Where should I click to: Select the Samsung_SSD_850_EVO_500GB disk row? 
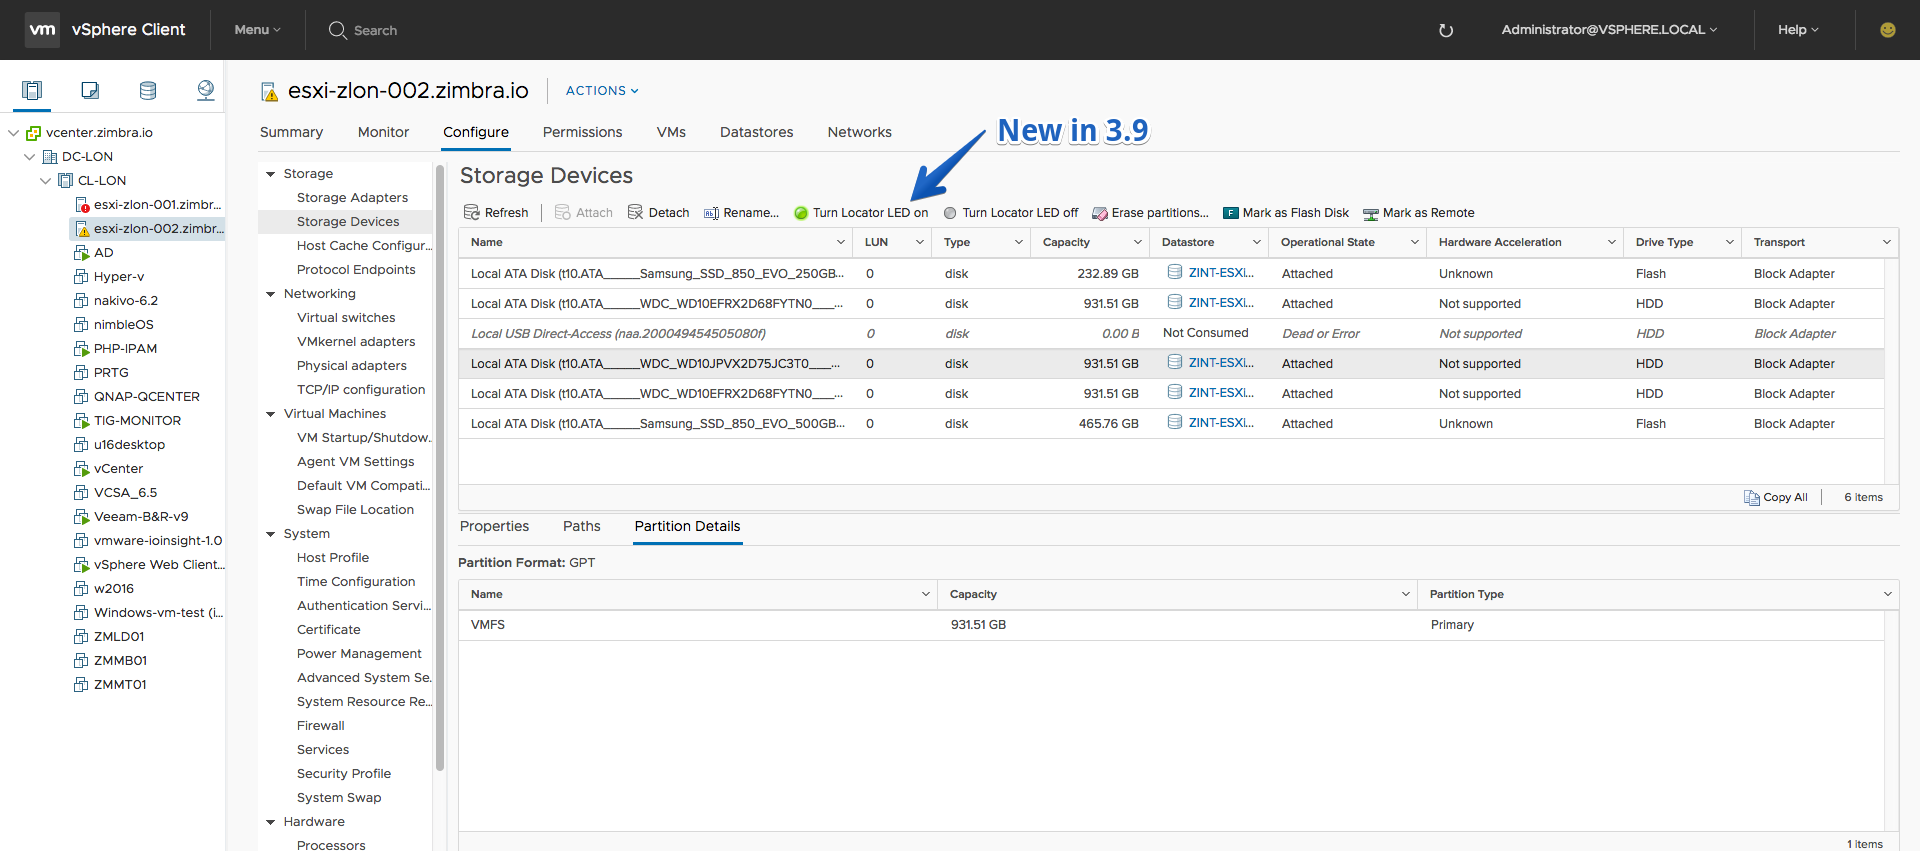tap(1171, 423)
